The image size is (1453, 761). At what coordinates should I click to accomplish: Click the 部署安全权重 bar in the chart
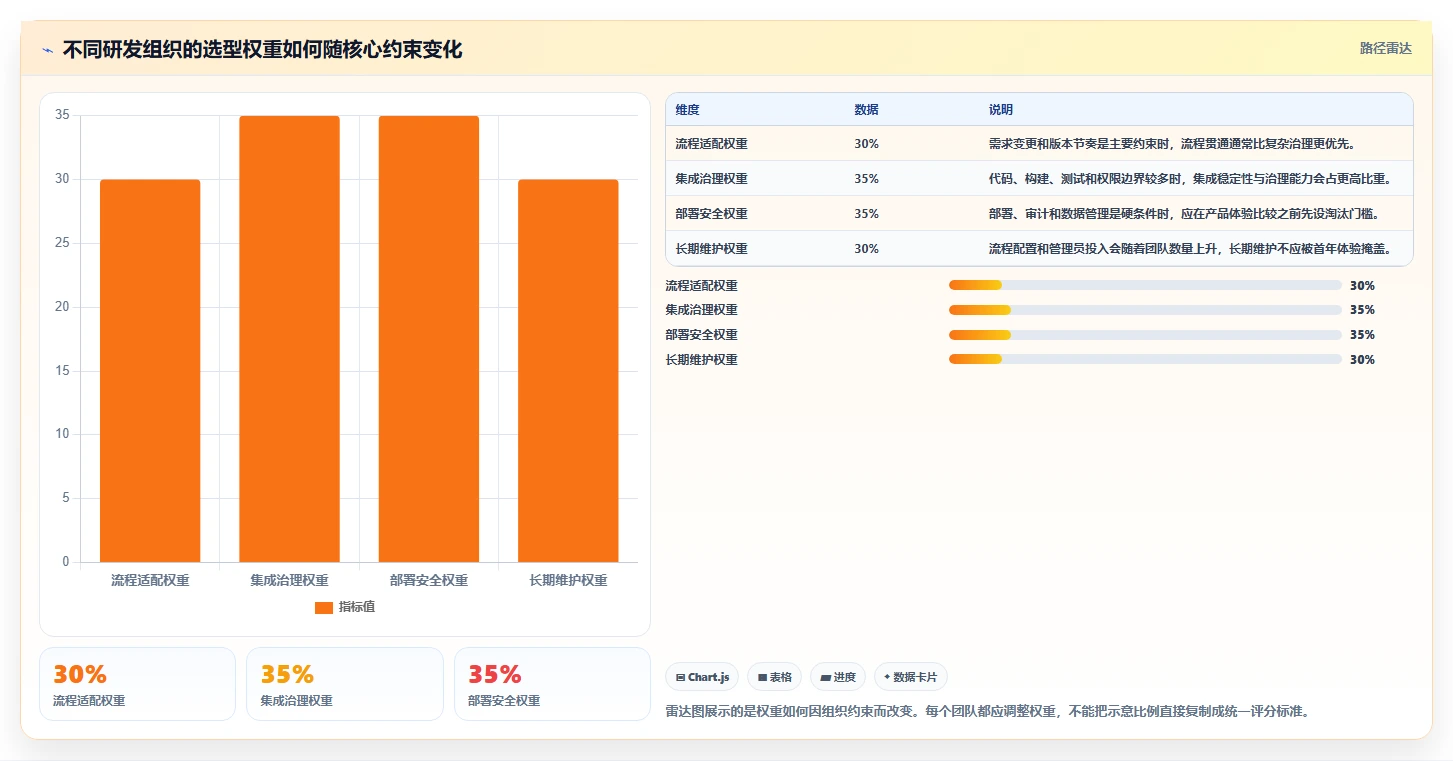pos(429,339)
